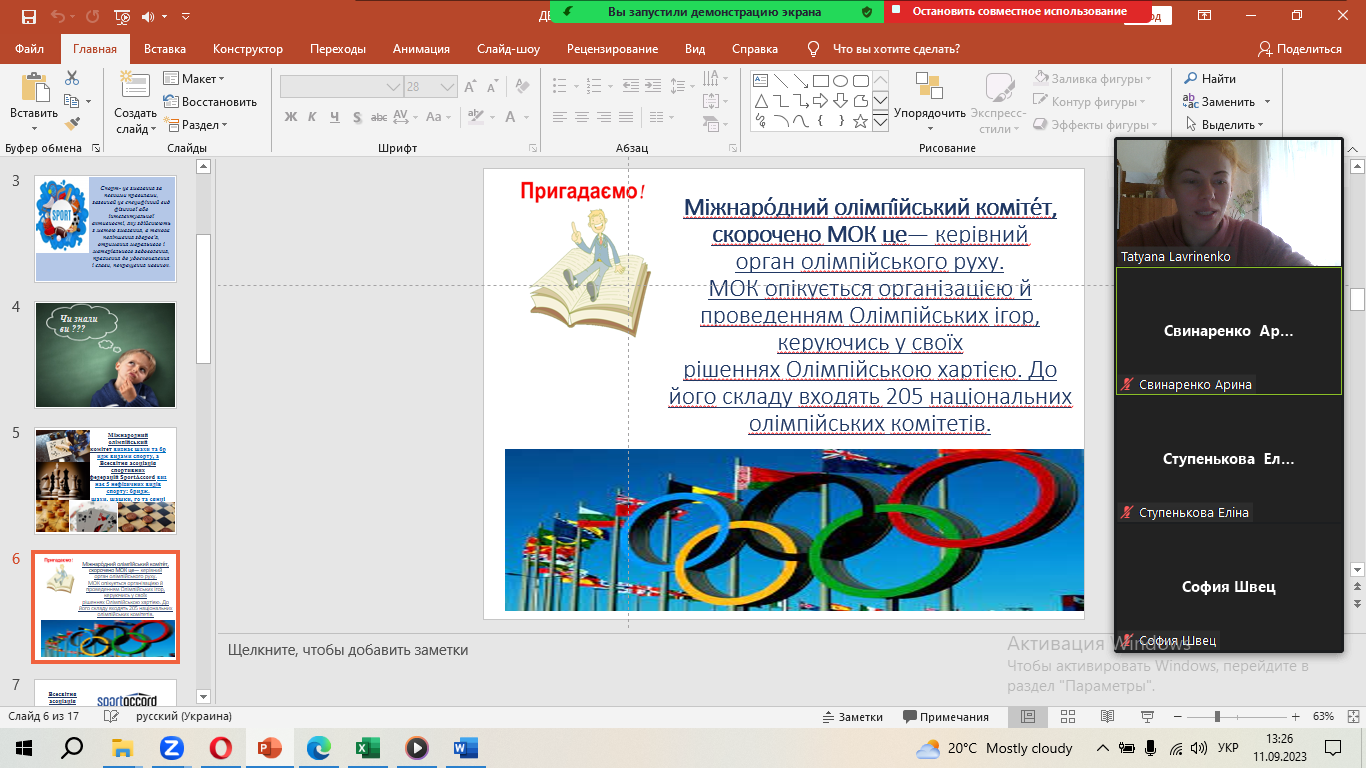Screen dimensions: 1366x768
Task: Select slide 3 thumbnail with Sport image
Action: click(x=105, y=229)
